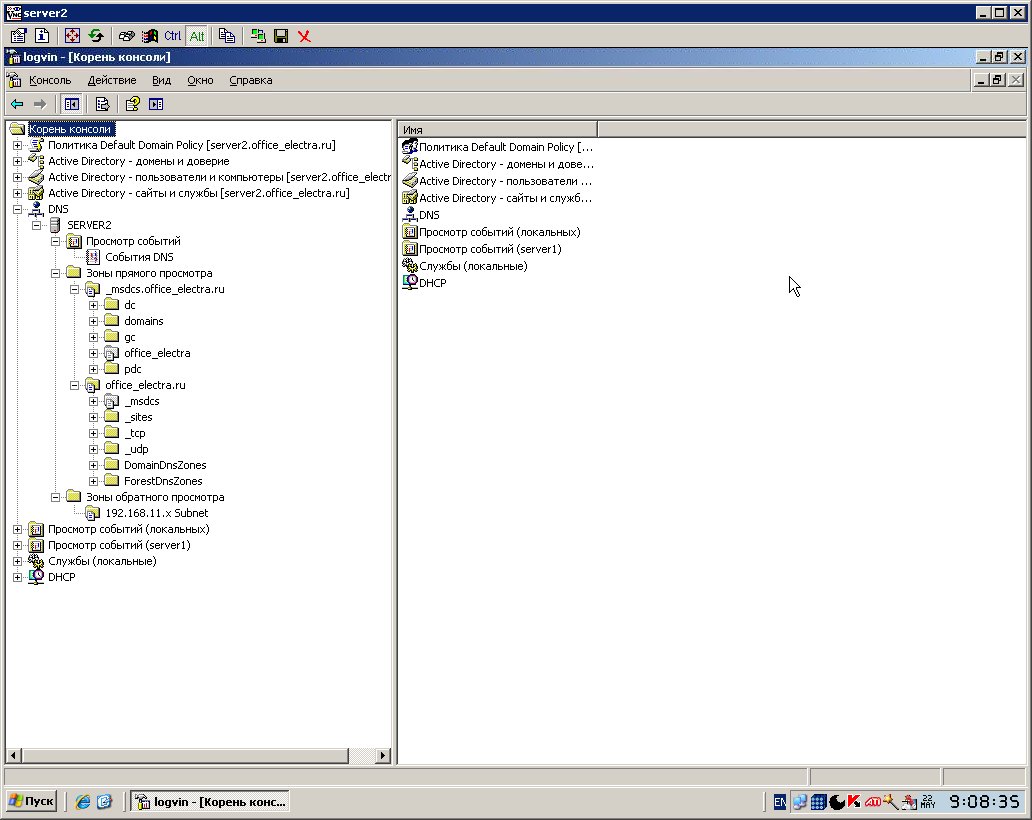Click Kaspersky tray icon

pyautogui.click(x=854, y=802)
